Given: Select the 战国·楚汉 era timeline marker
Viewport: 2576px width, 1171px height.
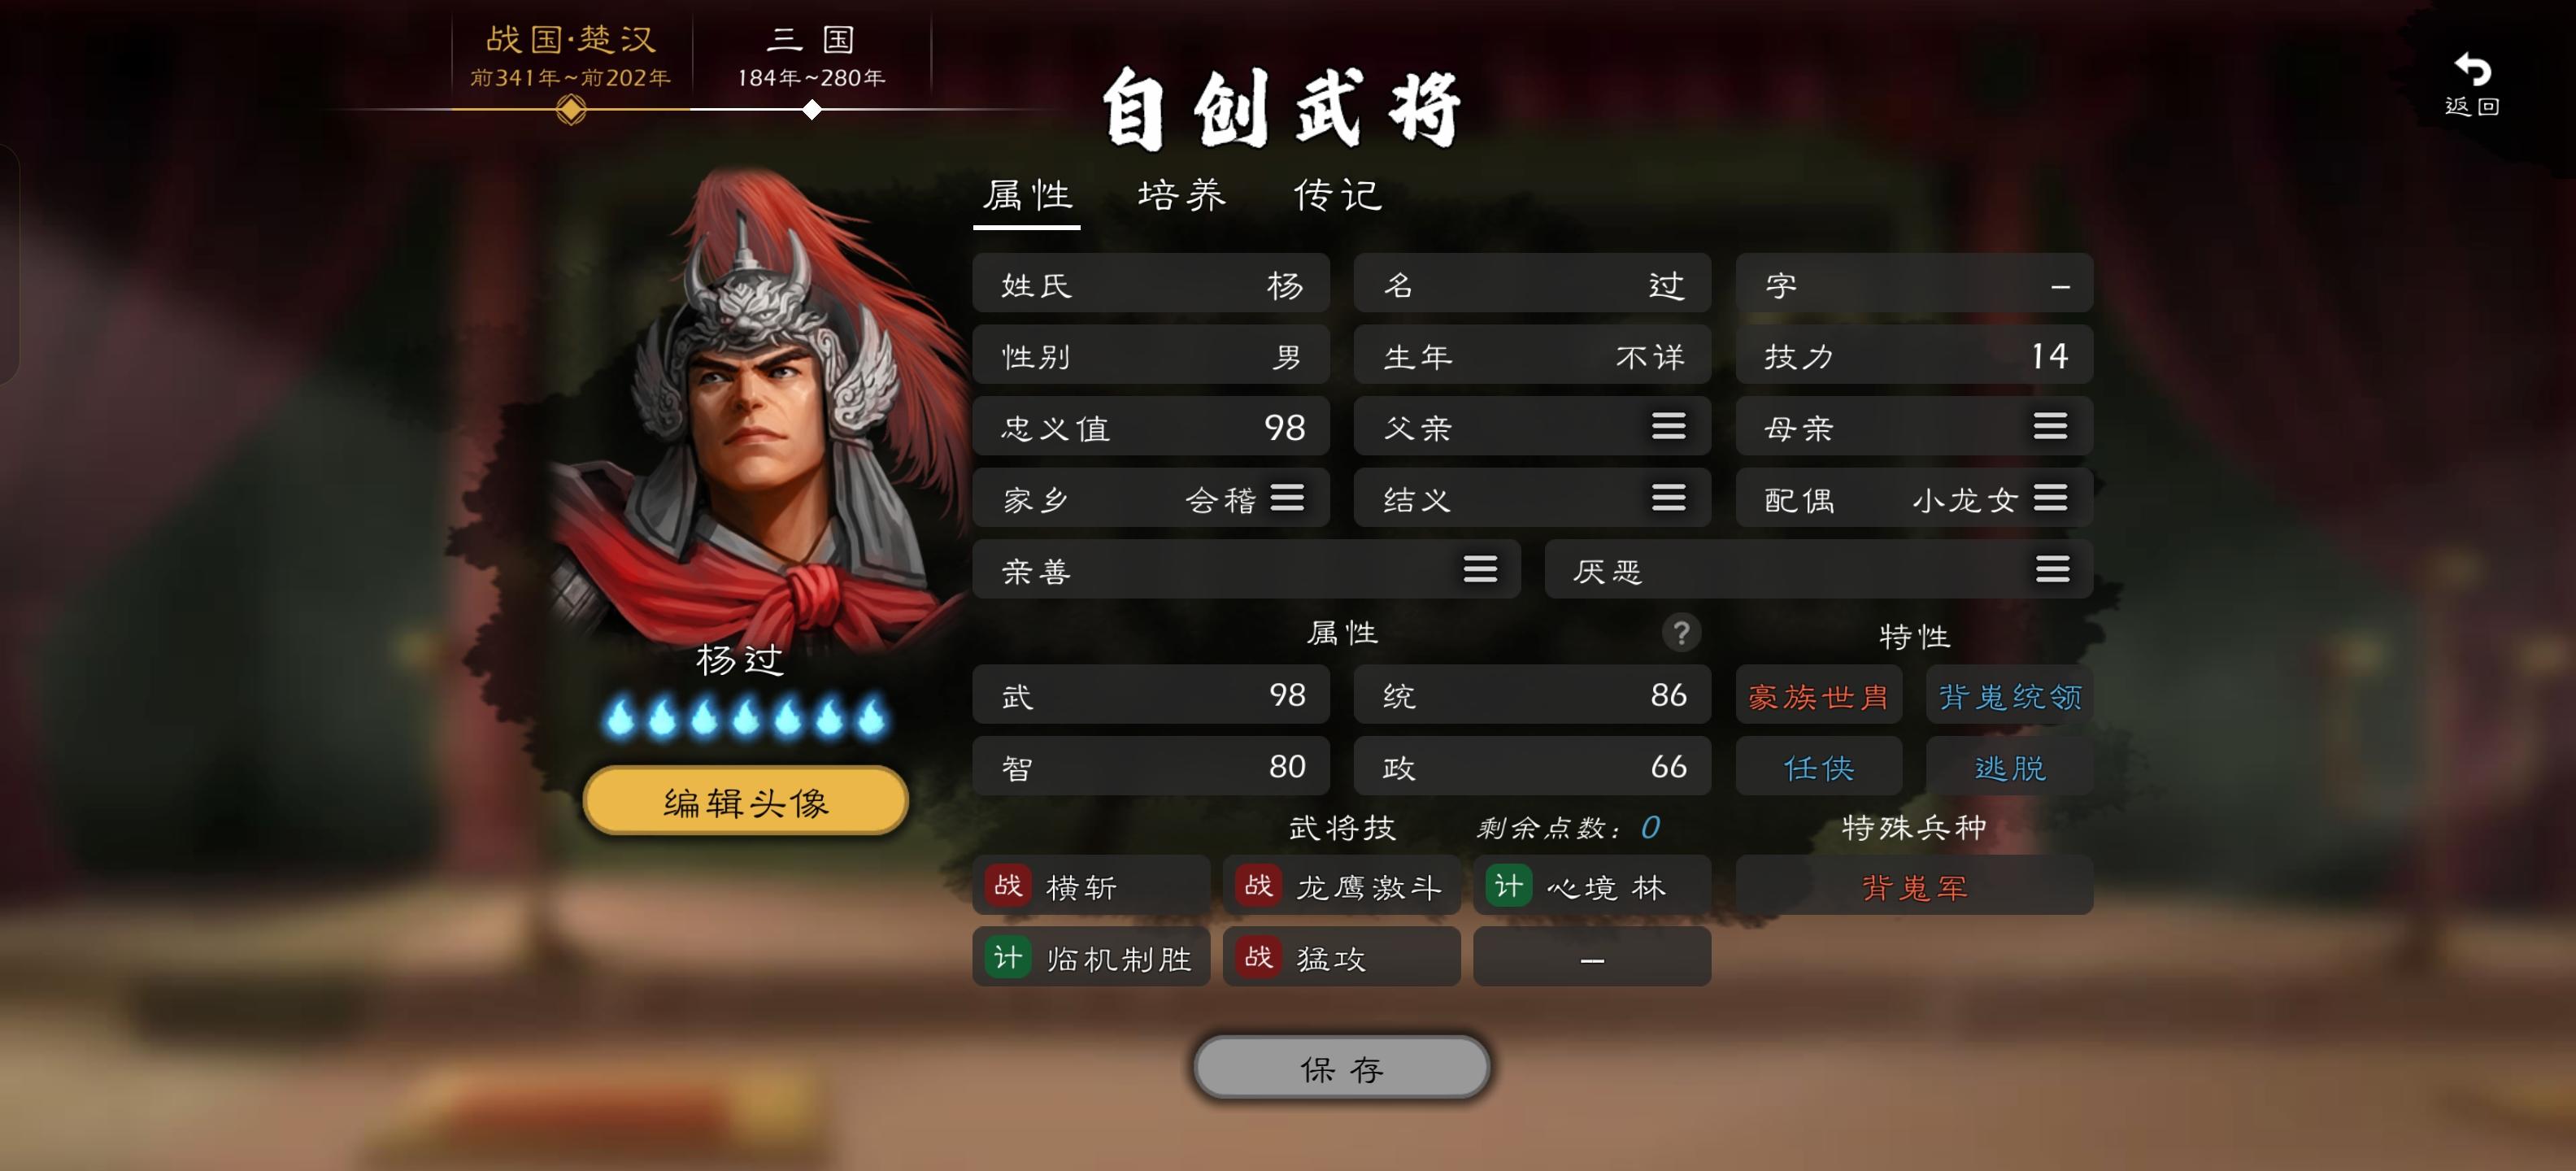Looking at the screenshot, I should click(x=570, y=110).
